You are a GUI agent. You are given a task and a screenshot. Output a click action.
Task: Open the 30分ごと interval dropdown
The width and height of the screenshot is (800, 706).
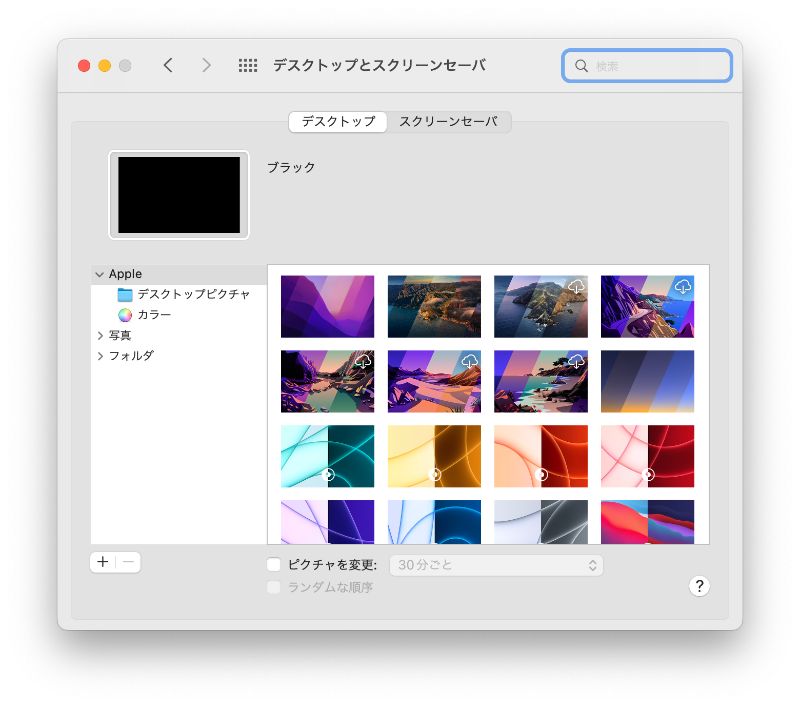(x=496, y=565)
